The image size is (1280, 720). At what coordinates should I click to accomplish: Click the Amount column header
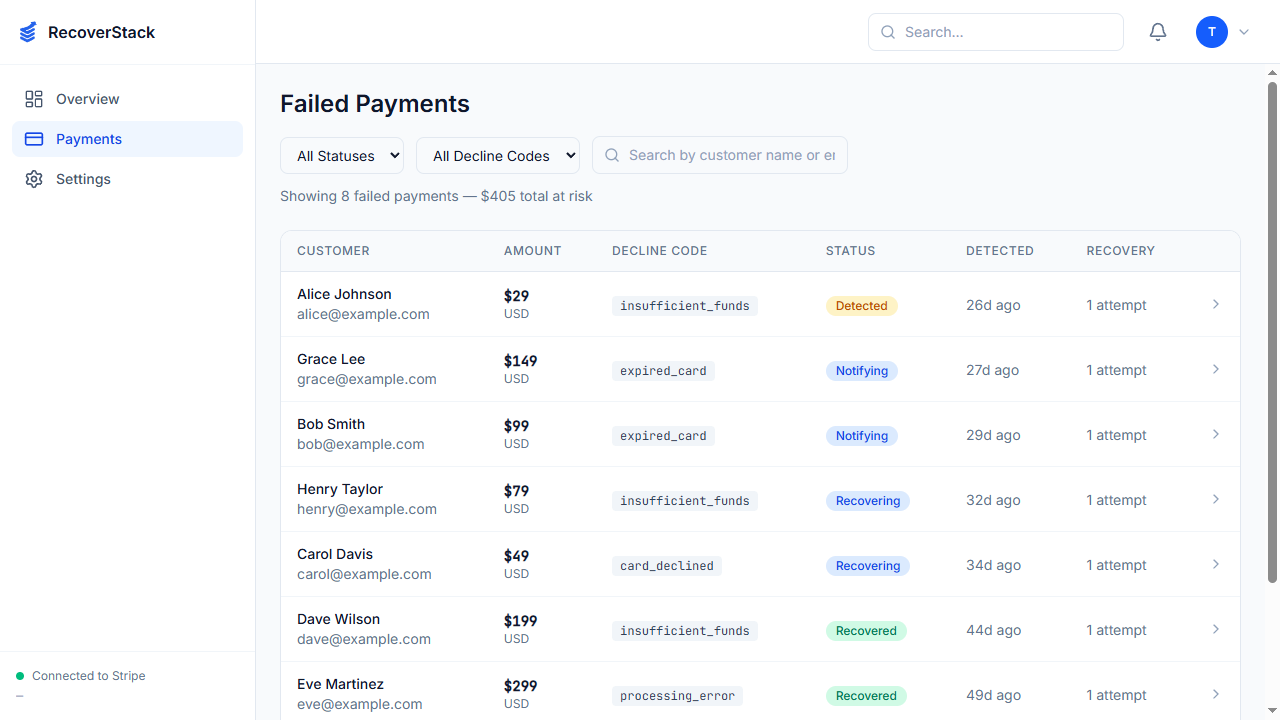pos(532,251)
